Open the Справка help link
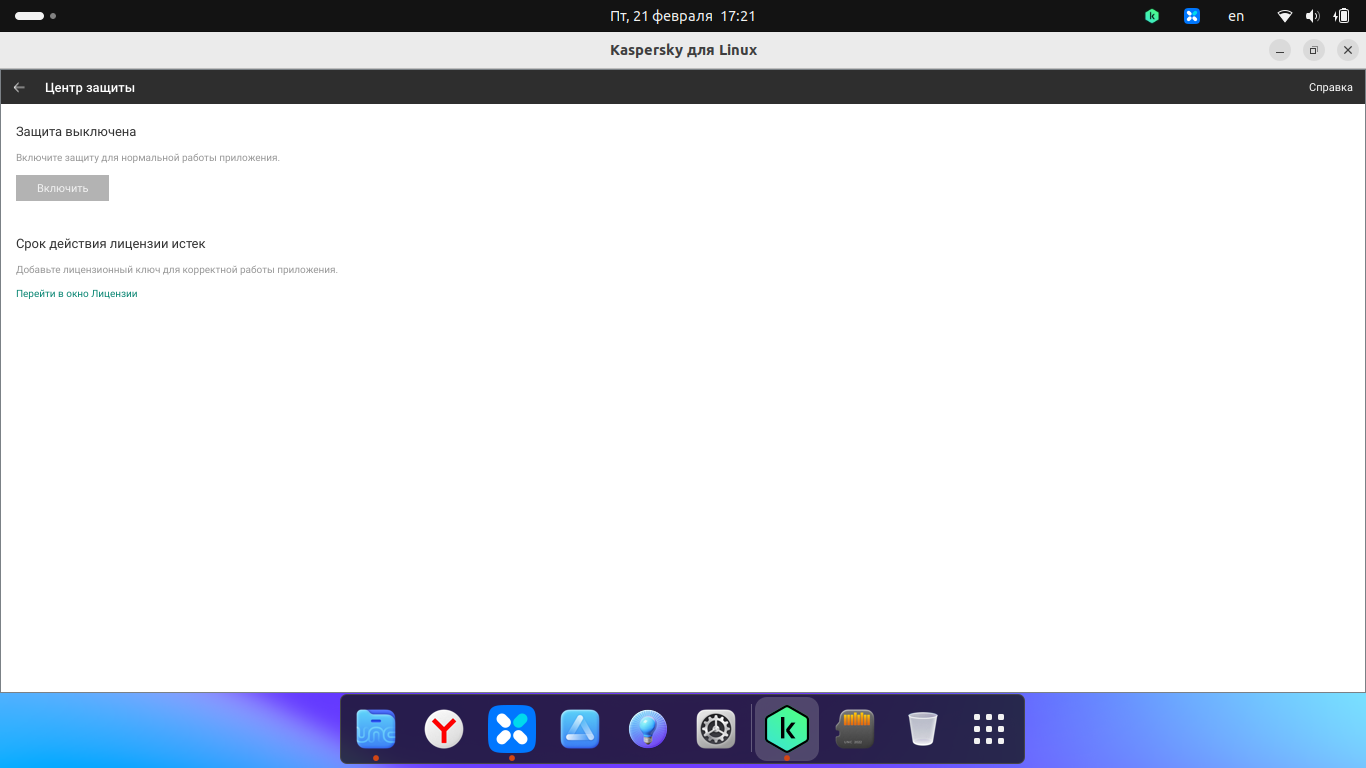This screenshot has height=768, width=1366. click(x=1330, y=88)
